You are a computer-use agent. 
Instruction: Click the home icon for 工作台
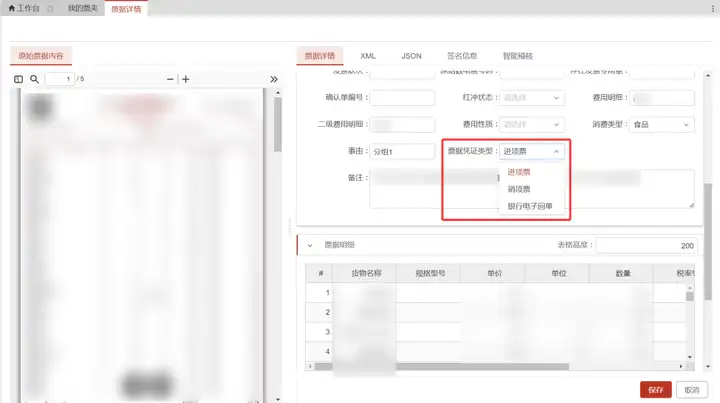point(12,8)
